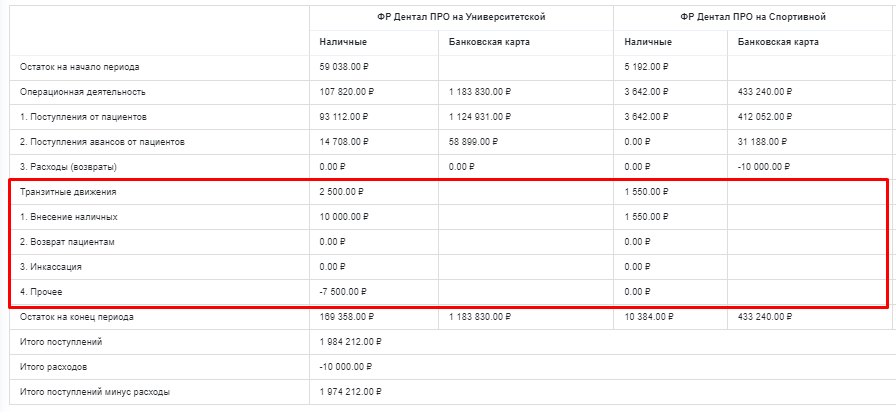Click 3 642.00 ₽ in Операционная деятельность row
896x412 pixels.
[646, 92]
